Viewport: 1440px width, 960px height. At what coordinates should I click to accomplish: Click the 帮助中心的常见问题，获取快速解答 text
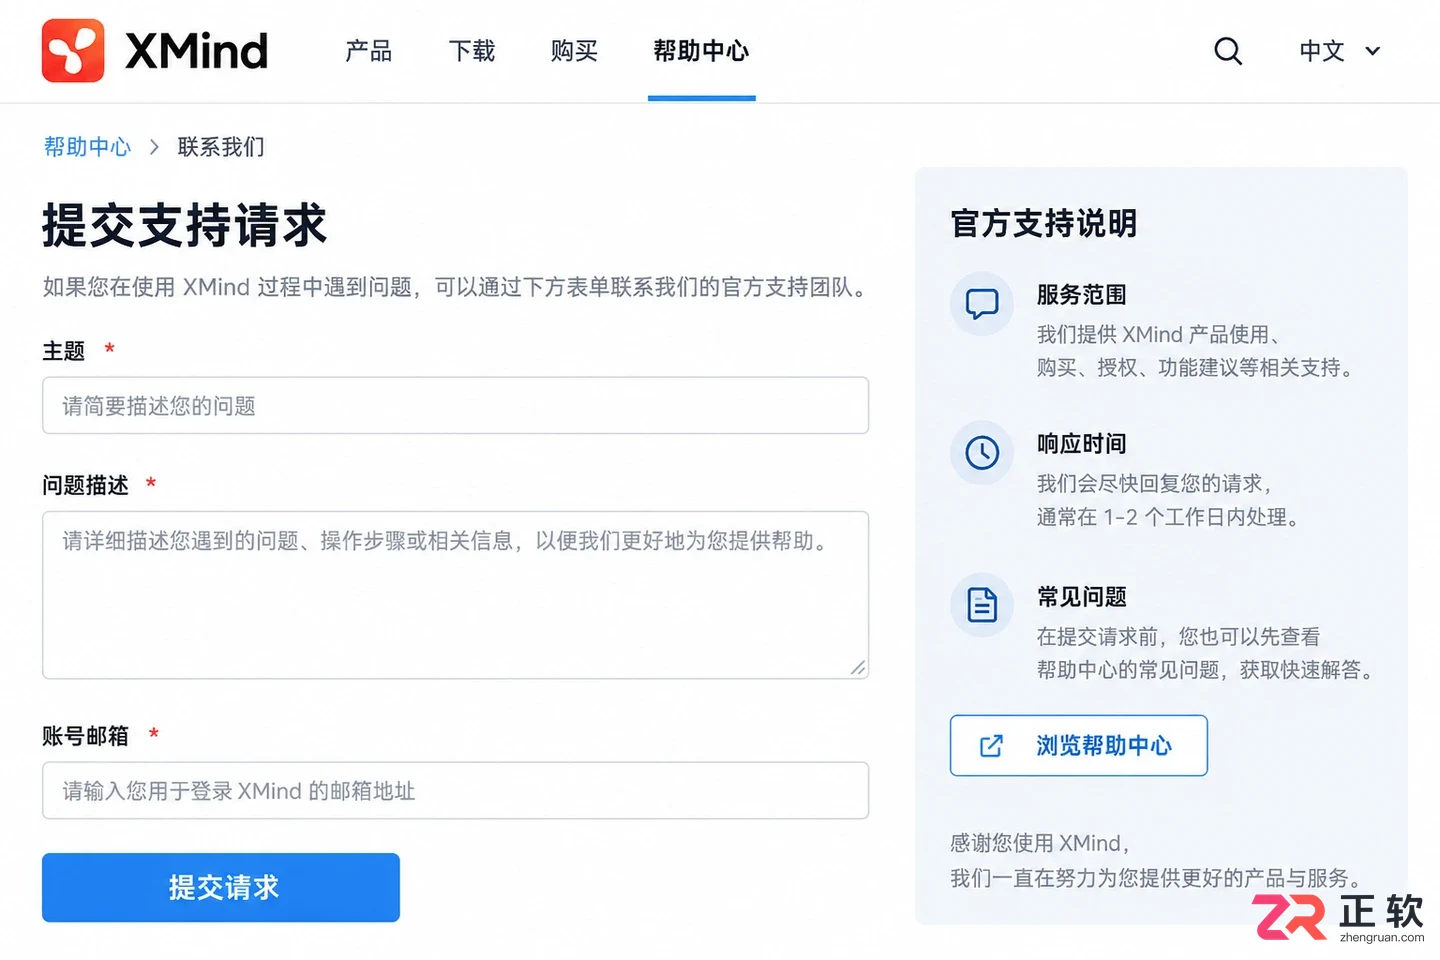(1204, 670)
